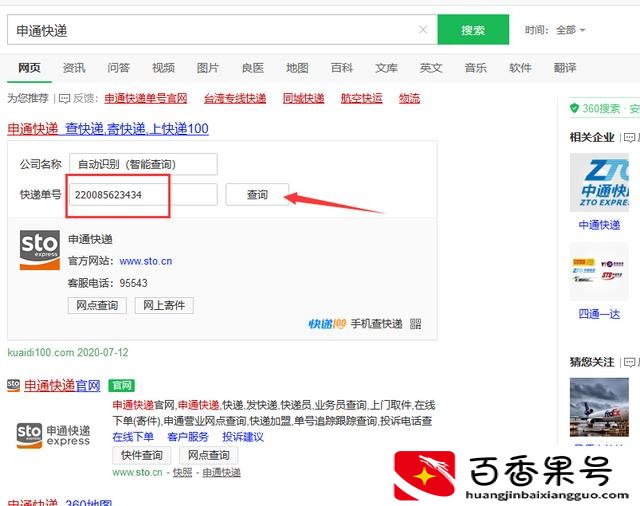Open suggested link 物流
The width and height of the screenshot is (640, 506).
[409, 98]
